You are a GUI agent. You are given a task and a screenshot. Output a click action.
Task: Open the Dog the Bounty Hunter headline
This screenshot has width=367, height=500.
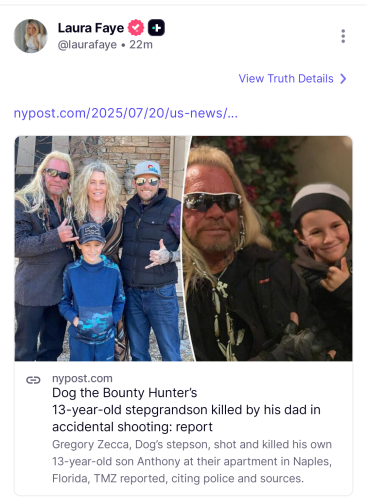click(186, 410)
